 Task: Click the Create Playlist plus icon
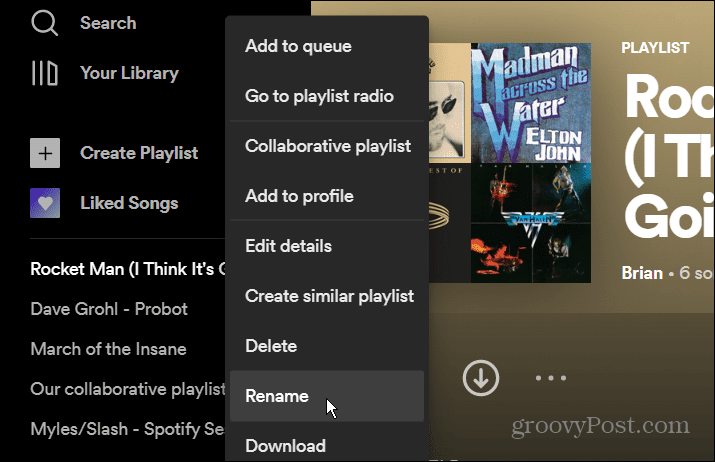[x=45, y=153]
